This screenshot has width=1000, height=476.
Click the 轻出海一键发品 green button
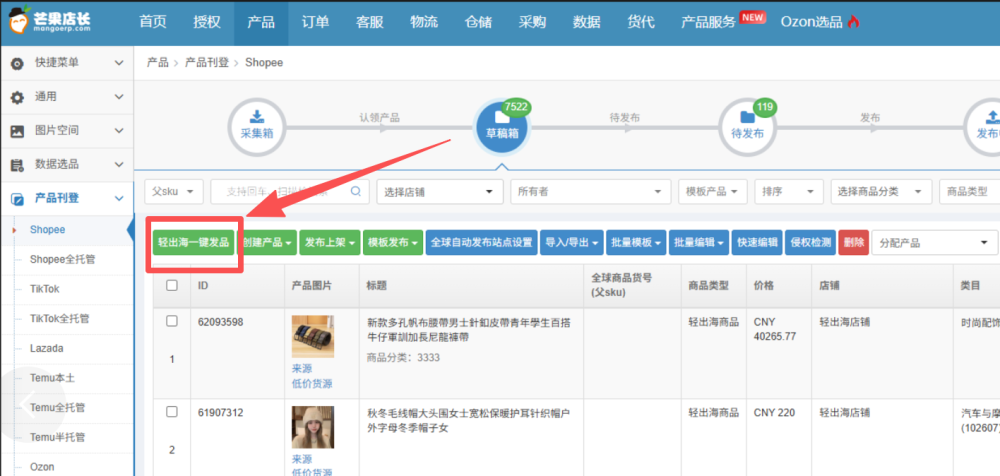(x=193, y=242)
